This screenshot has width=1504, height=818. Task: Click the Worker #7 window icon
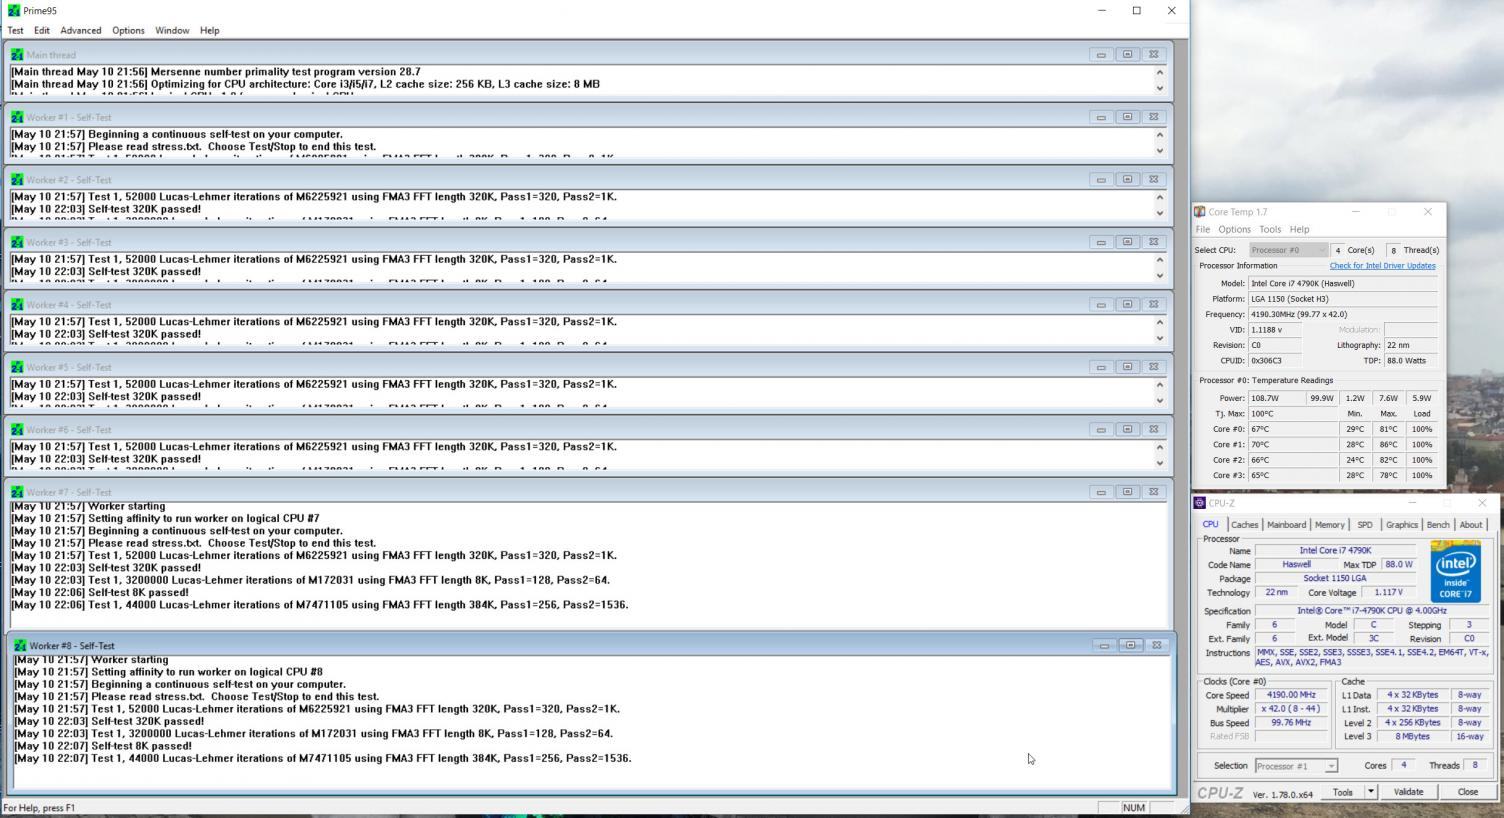pos(17,492)
